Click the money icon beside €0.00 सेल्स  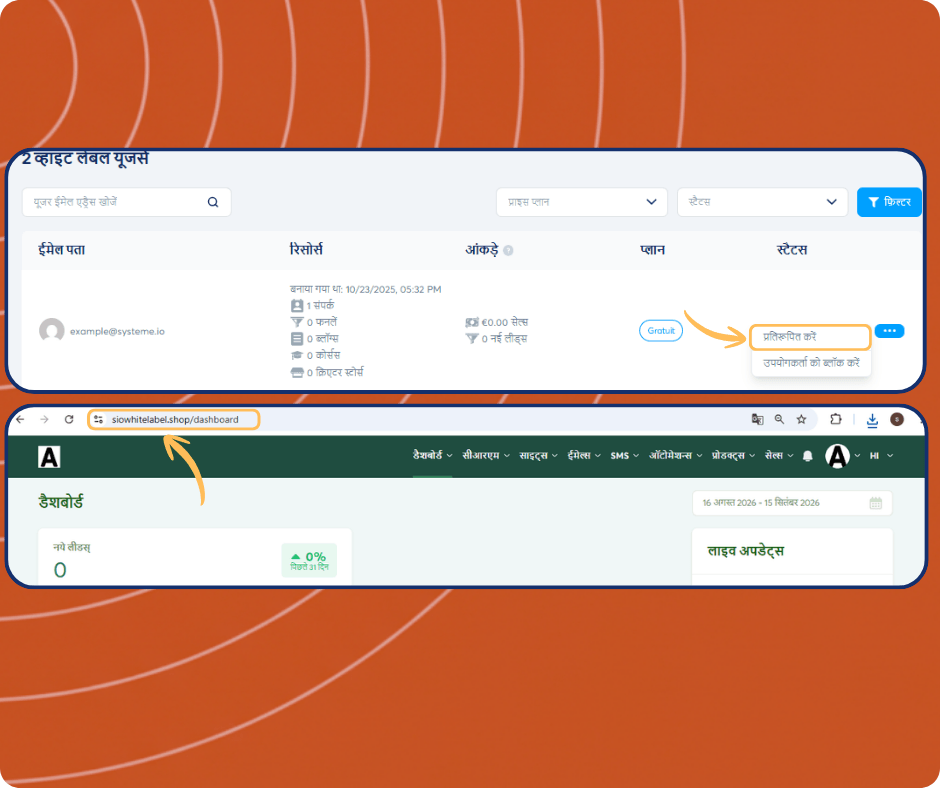tap(472, 323)
